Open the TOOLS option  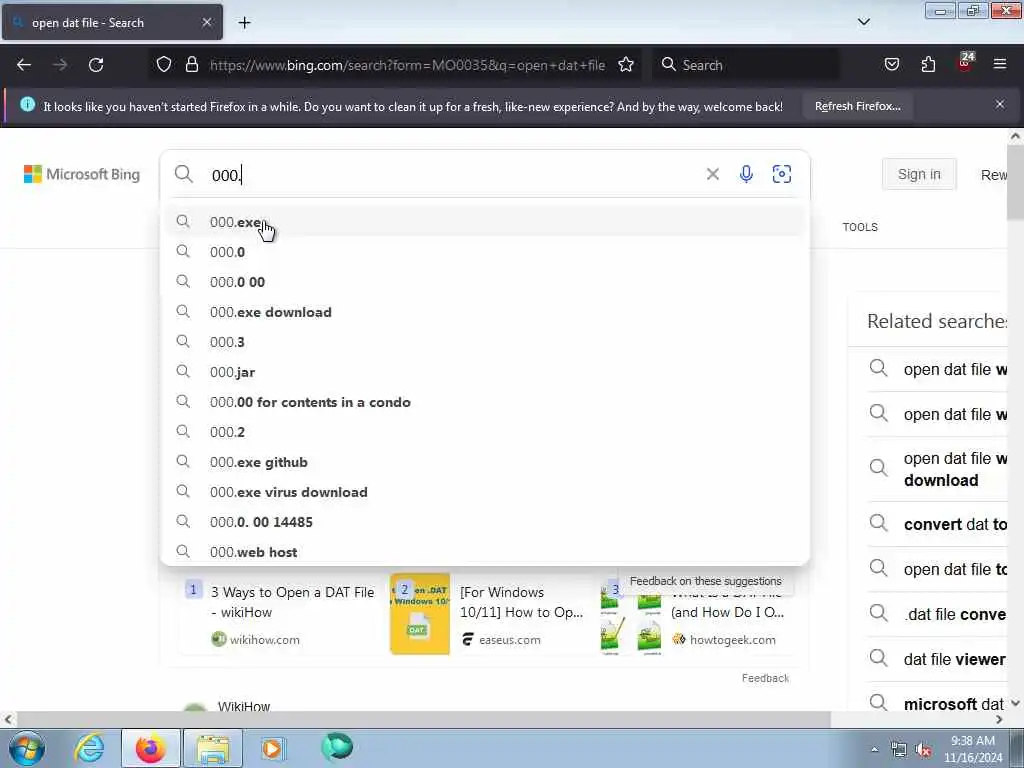860,227
